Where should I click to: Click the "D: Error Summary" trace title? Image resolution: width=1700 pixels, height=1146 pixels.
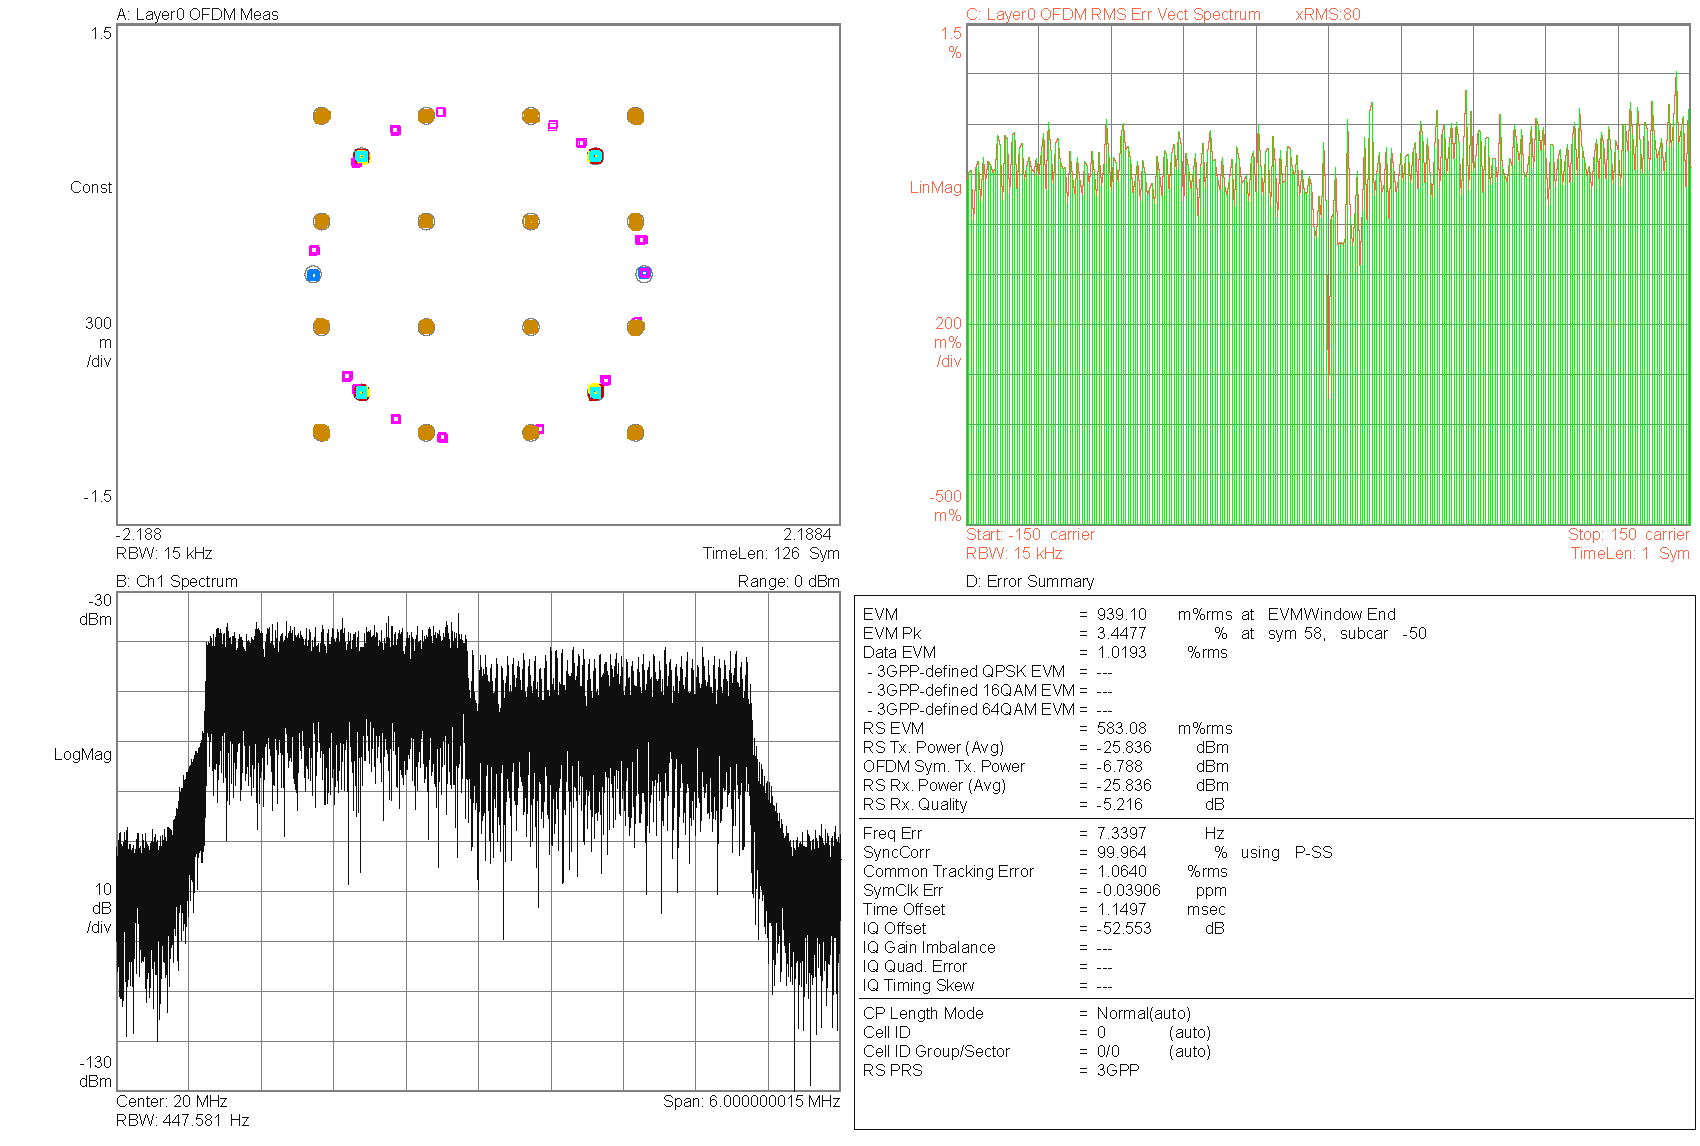tap(1029, 581)
